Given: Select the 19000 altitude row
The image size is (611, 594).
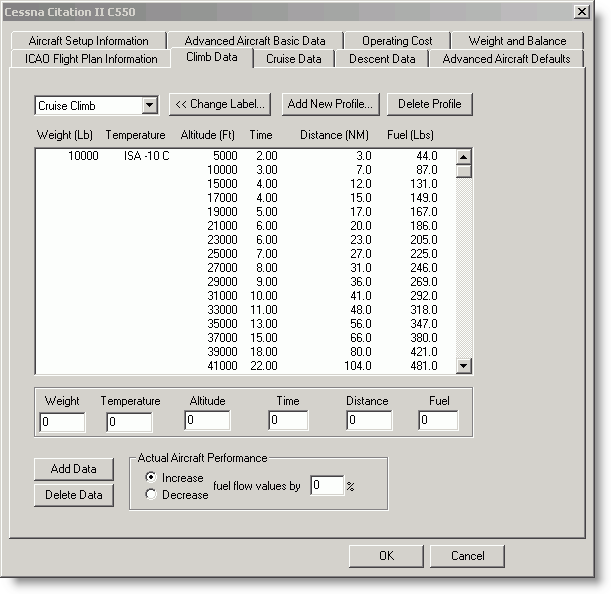Looking at the screenshot, I should coord(245,212).
